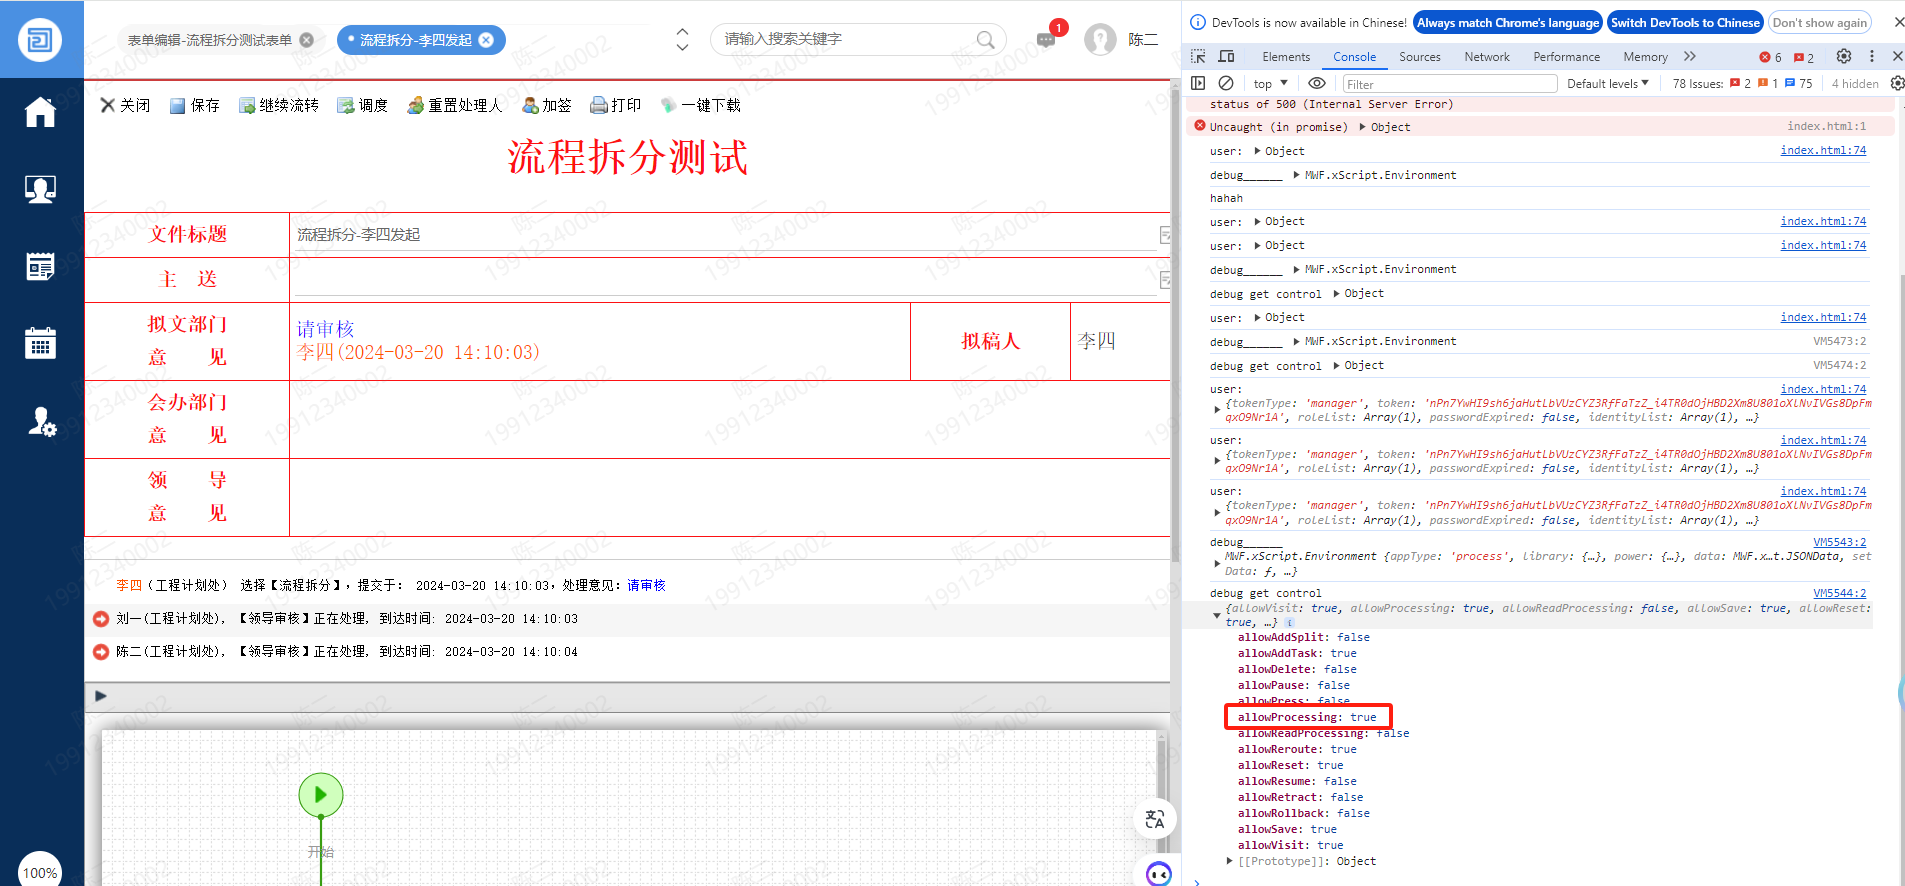Click the home icon in left sidebar
The image size is (1905, 886).
40,112
